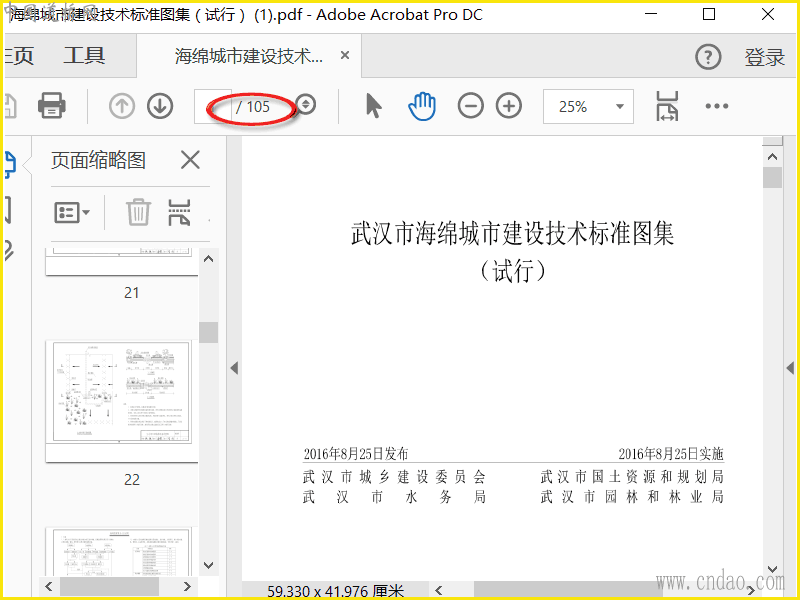
Task: Open more tools ellipsis menu
Action: [x=717, y=106]
